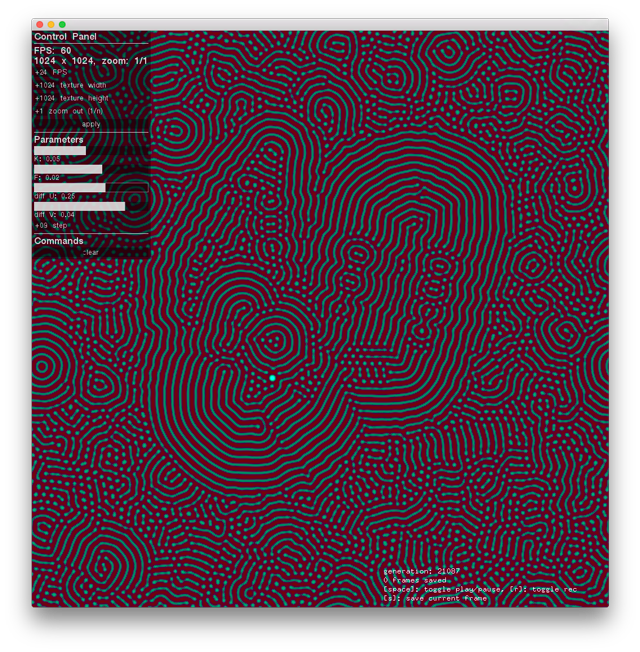Click the generation counter text
The height and width of the screenshot is (652, 640).
pyautogui.click(x=420, y=571)
